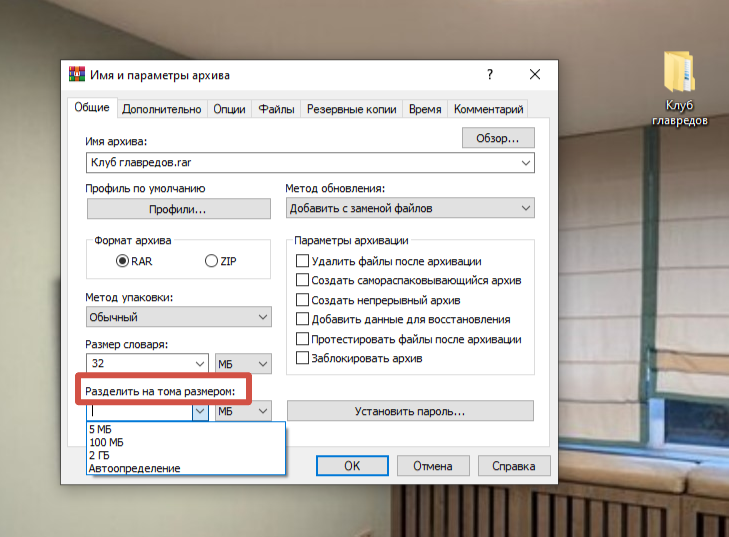The height and width of the screenshot is (537, 729).
Task: Click the volume size input field
Action: tap(139, 411)
